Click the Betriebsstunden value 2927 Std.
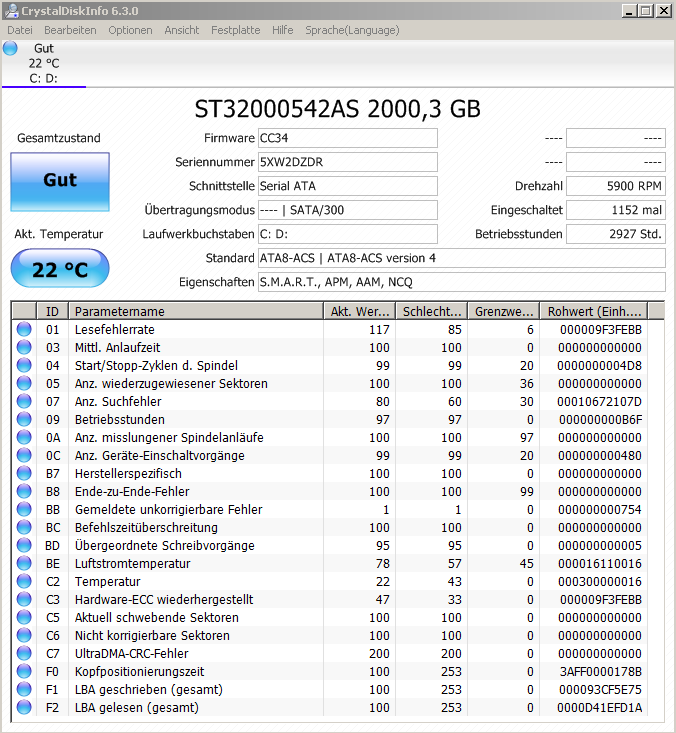Viewport: 676px width, 733px height. (616, 234)
